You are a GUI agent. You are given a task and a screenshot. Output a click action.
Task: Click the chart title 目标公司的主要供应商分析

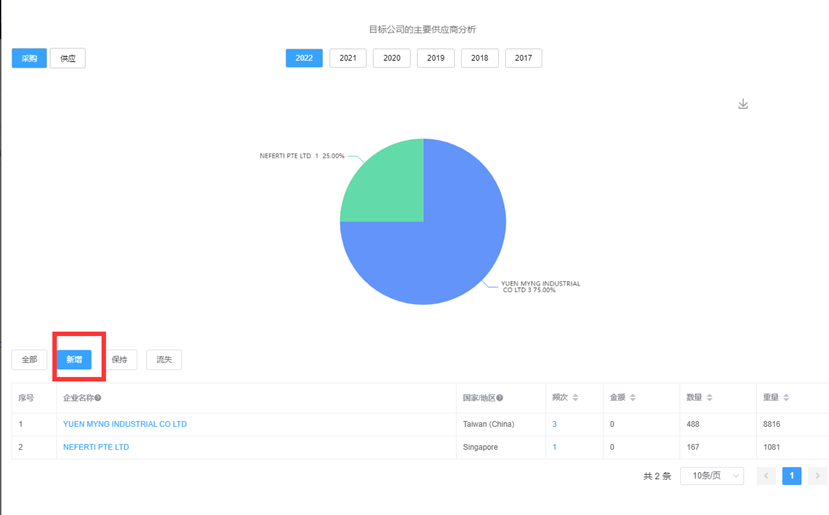pos(422,29)
